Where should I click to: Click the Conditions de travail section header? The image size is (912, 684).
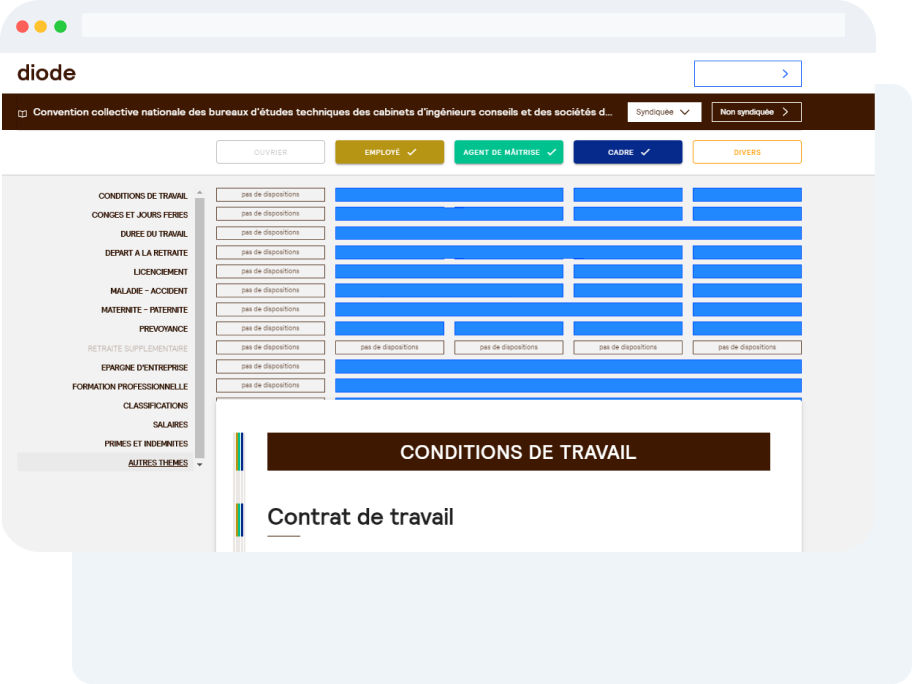518,452
